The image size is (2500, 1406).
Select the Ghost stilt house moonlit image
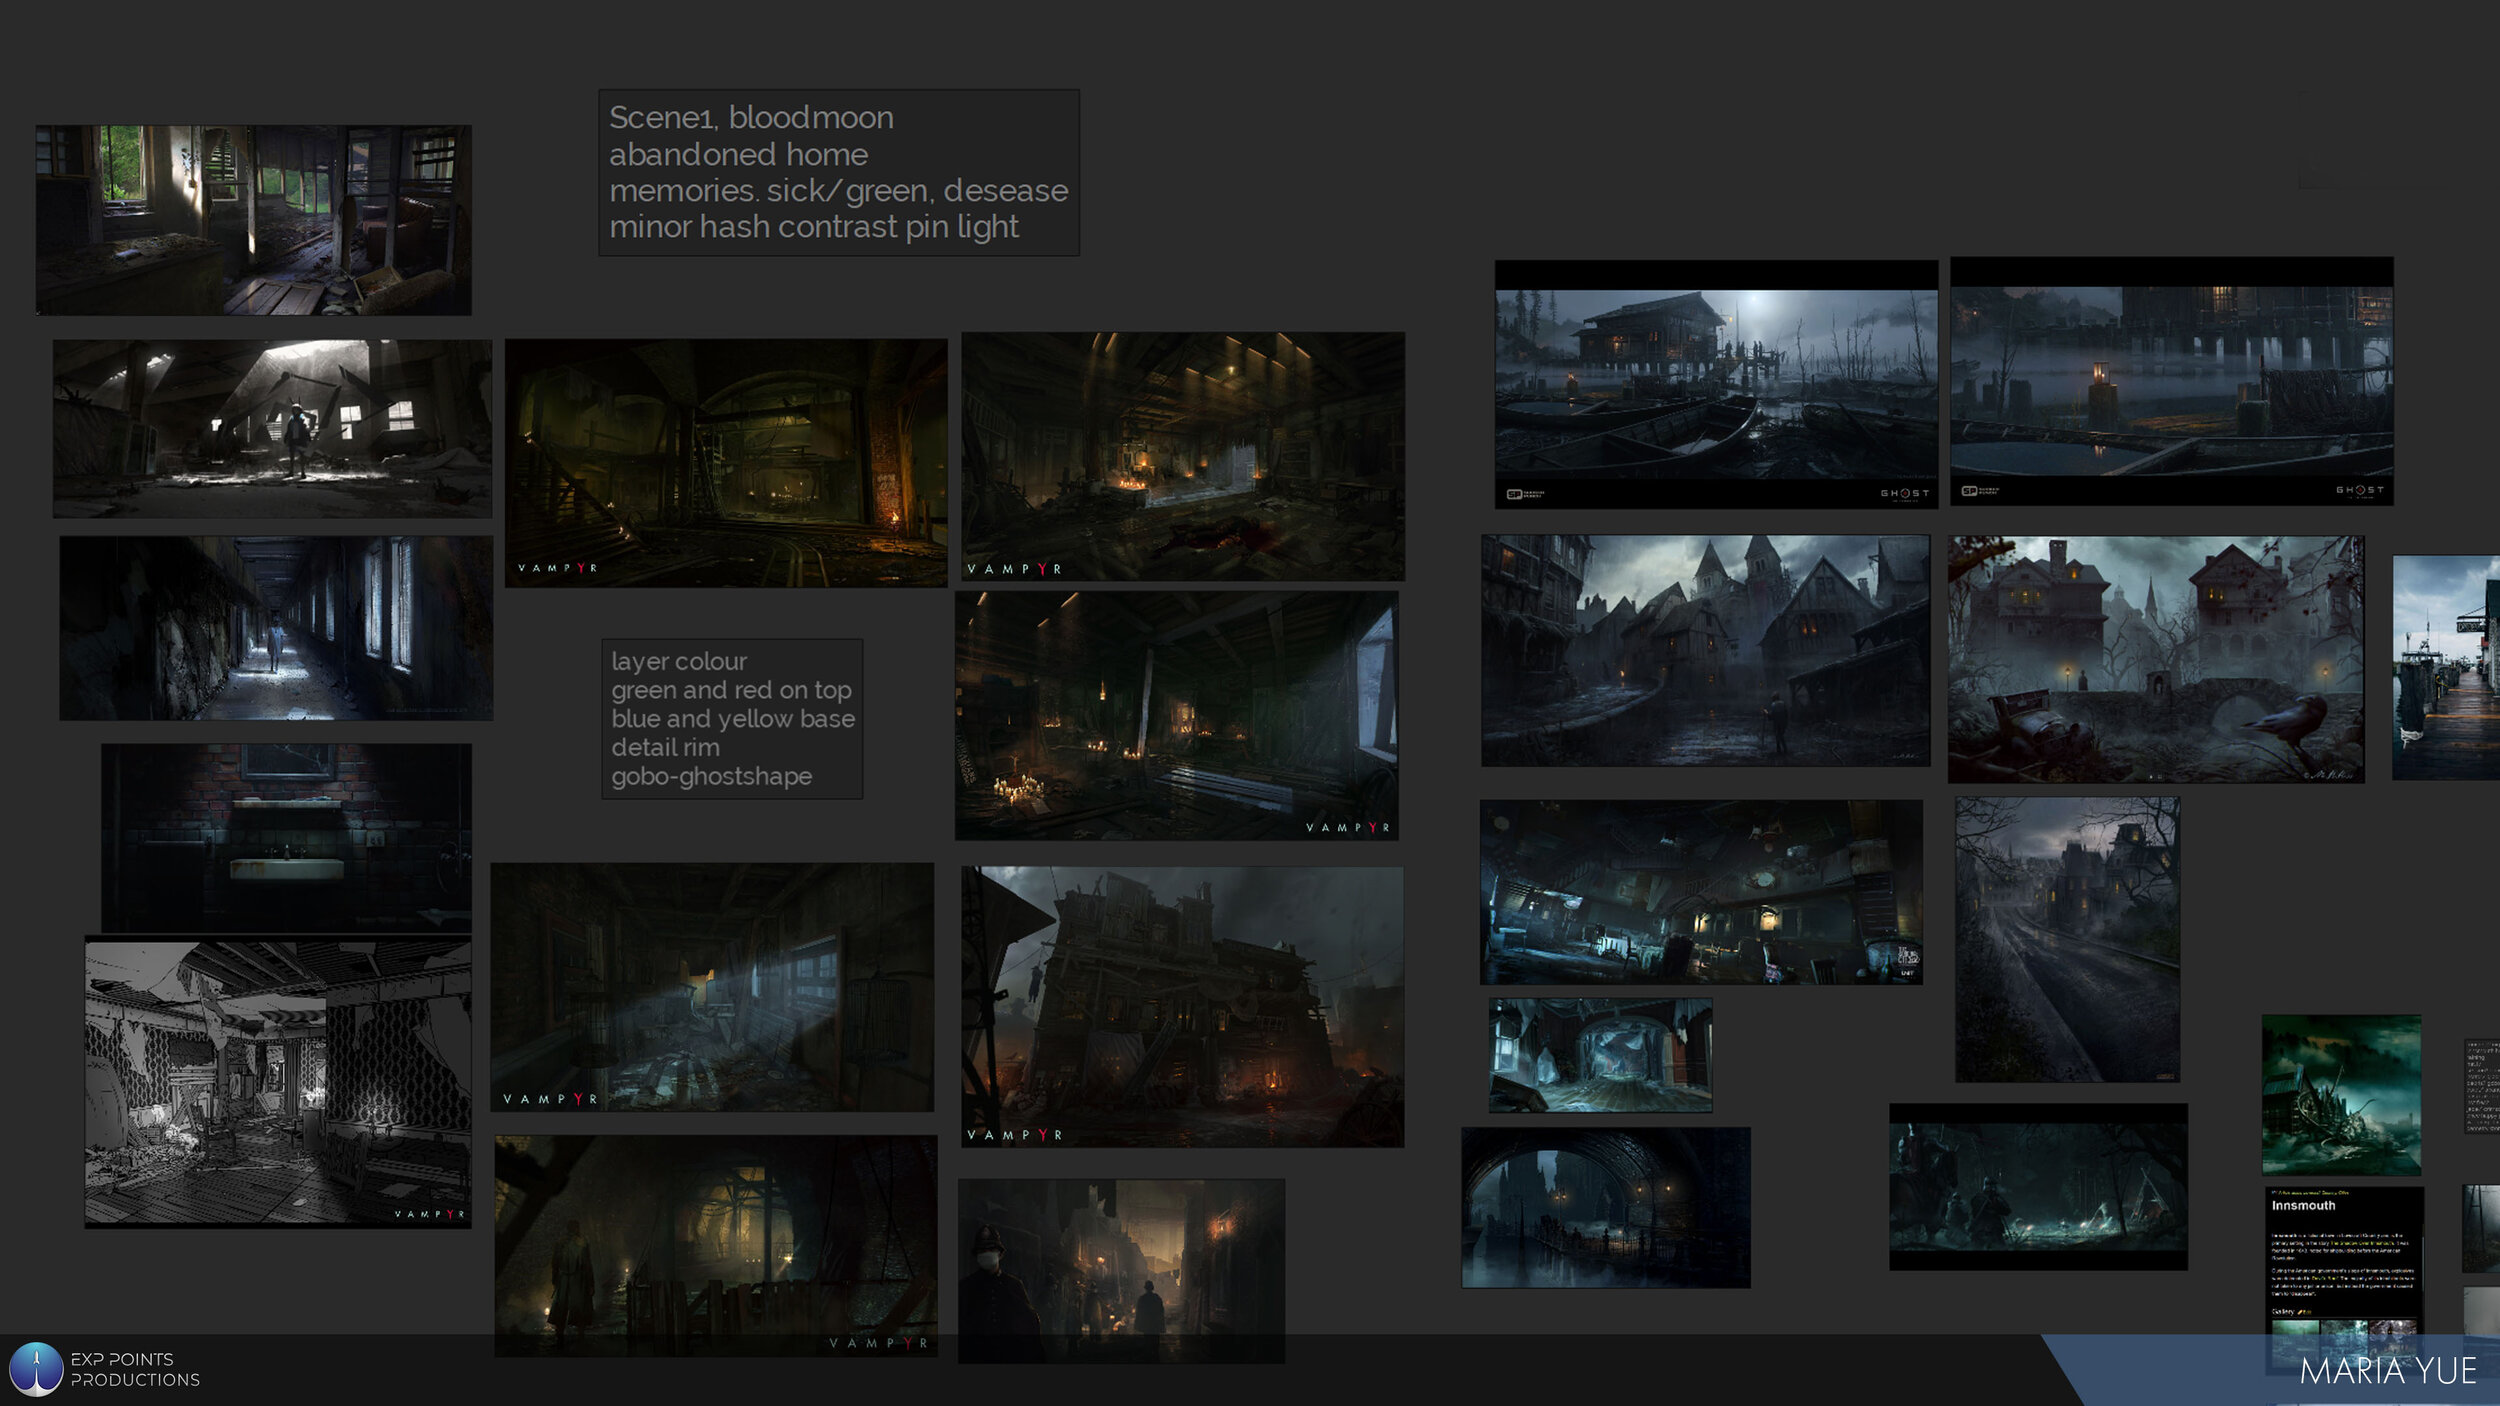point(1715,384)
